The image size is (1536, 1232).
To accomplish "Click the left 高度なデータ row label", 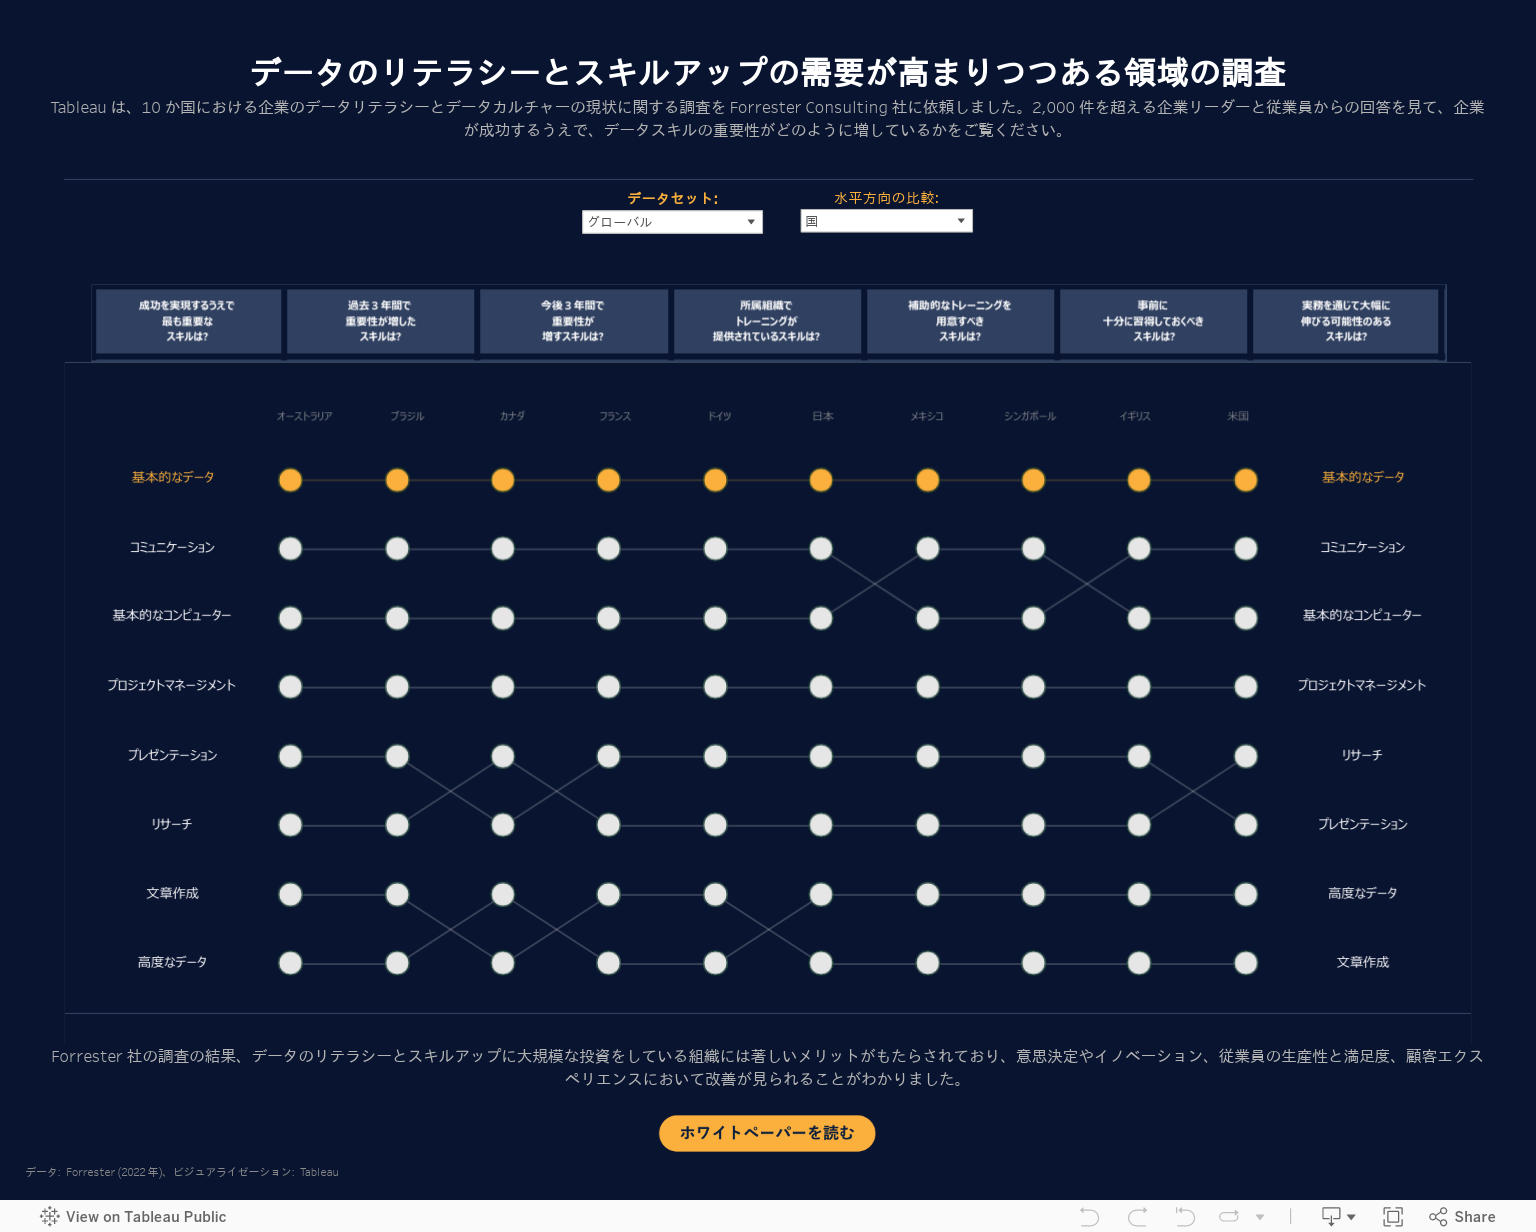I will 172,963.
